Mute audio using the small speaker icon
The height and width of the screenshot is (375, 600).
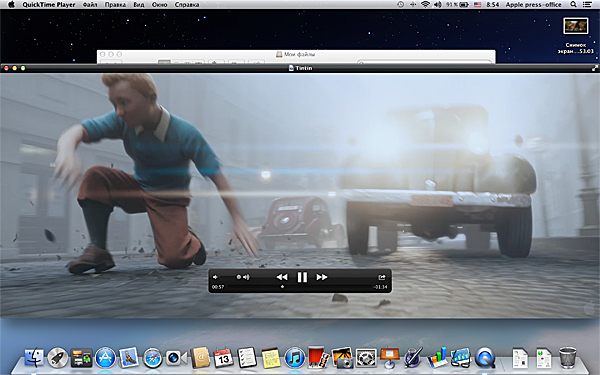[215, 277]
